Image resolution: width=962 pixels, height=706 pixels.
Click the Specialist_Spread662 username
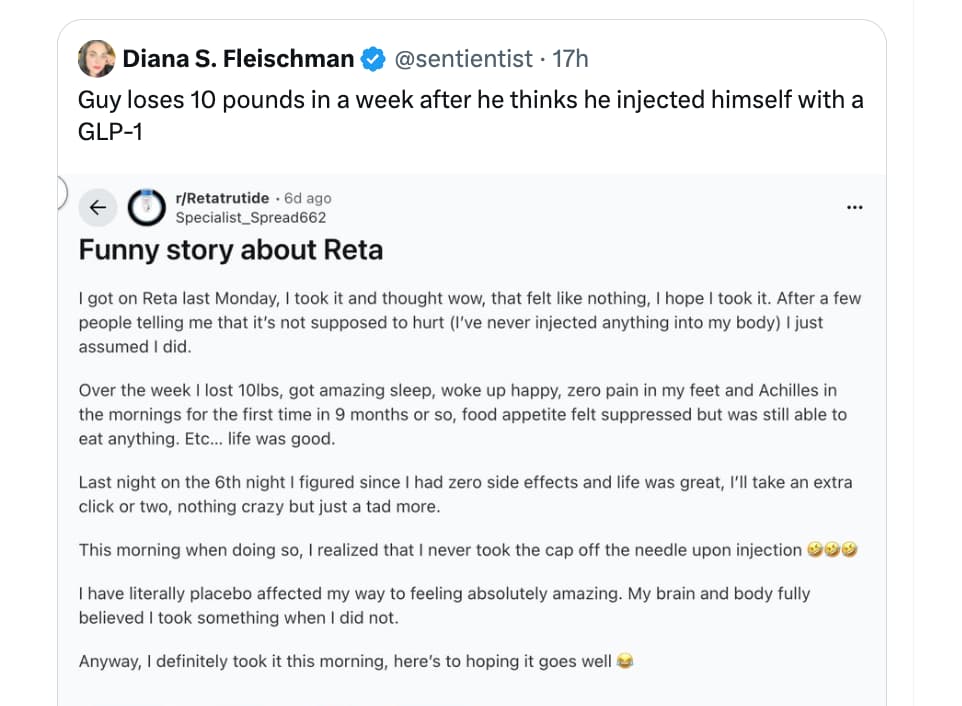coord(250,217)
